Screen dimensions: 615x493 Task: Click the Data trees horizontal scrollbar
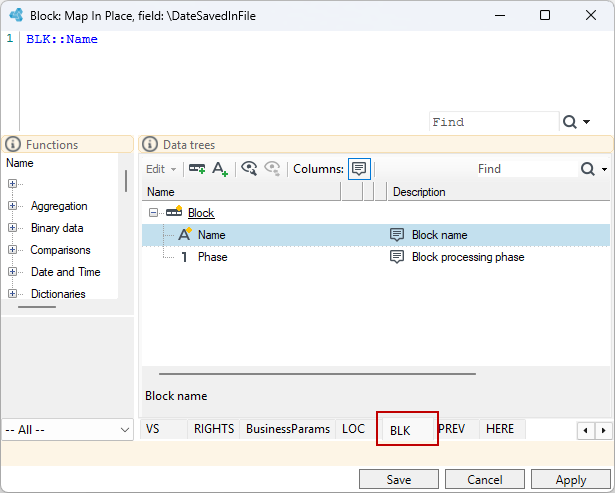tap(317, 374)
